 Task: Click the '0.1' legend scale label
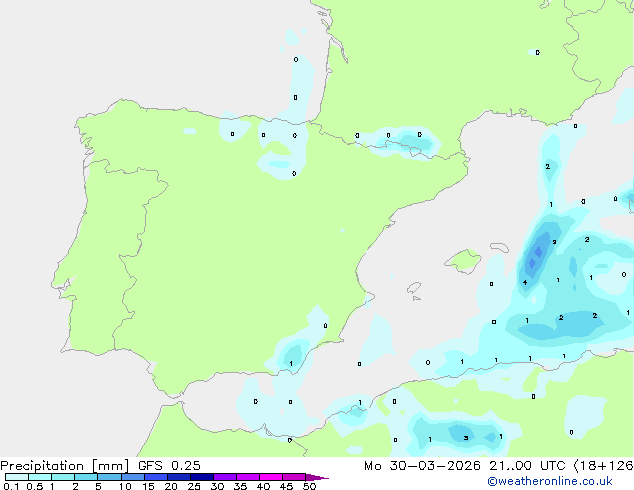pos(11,486)
